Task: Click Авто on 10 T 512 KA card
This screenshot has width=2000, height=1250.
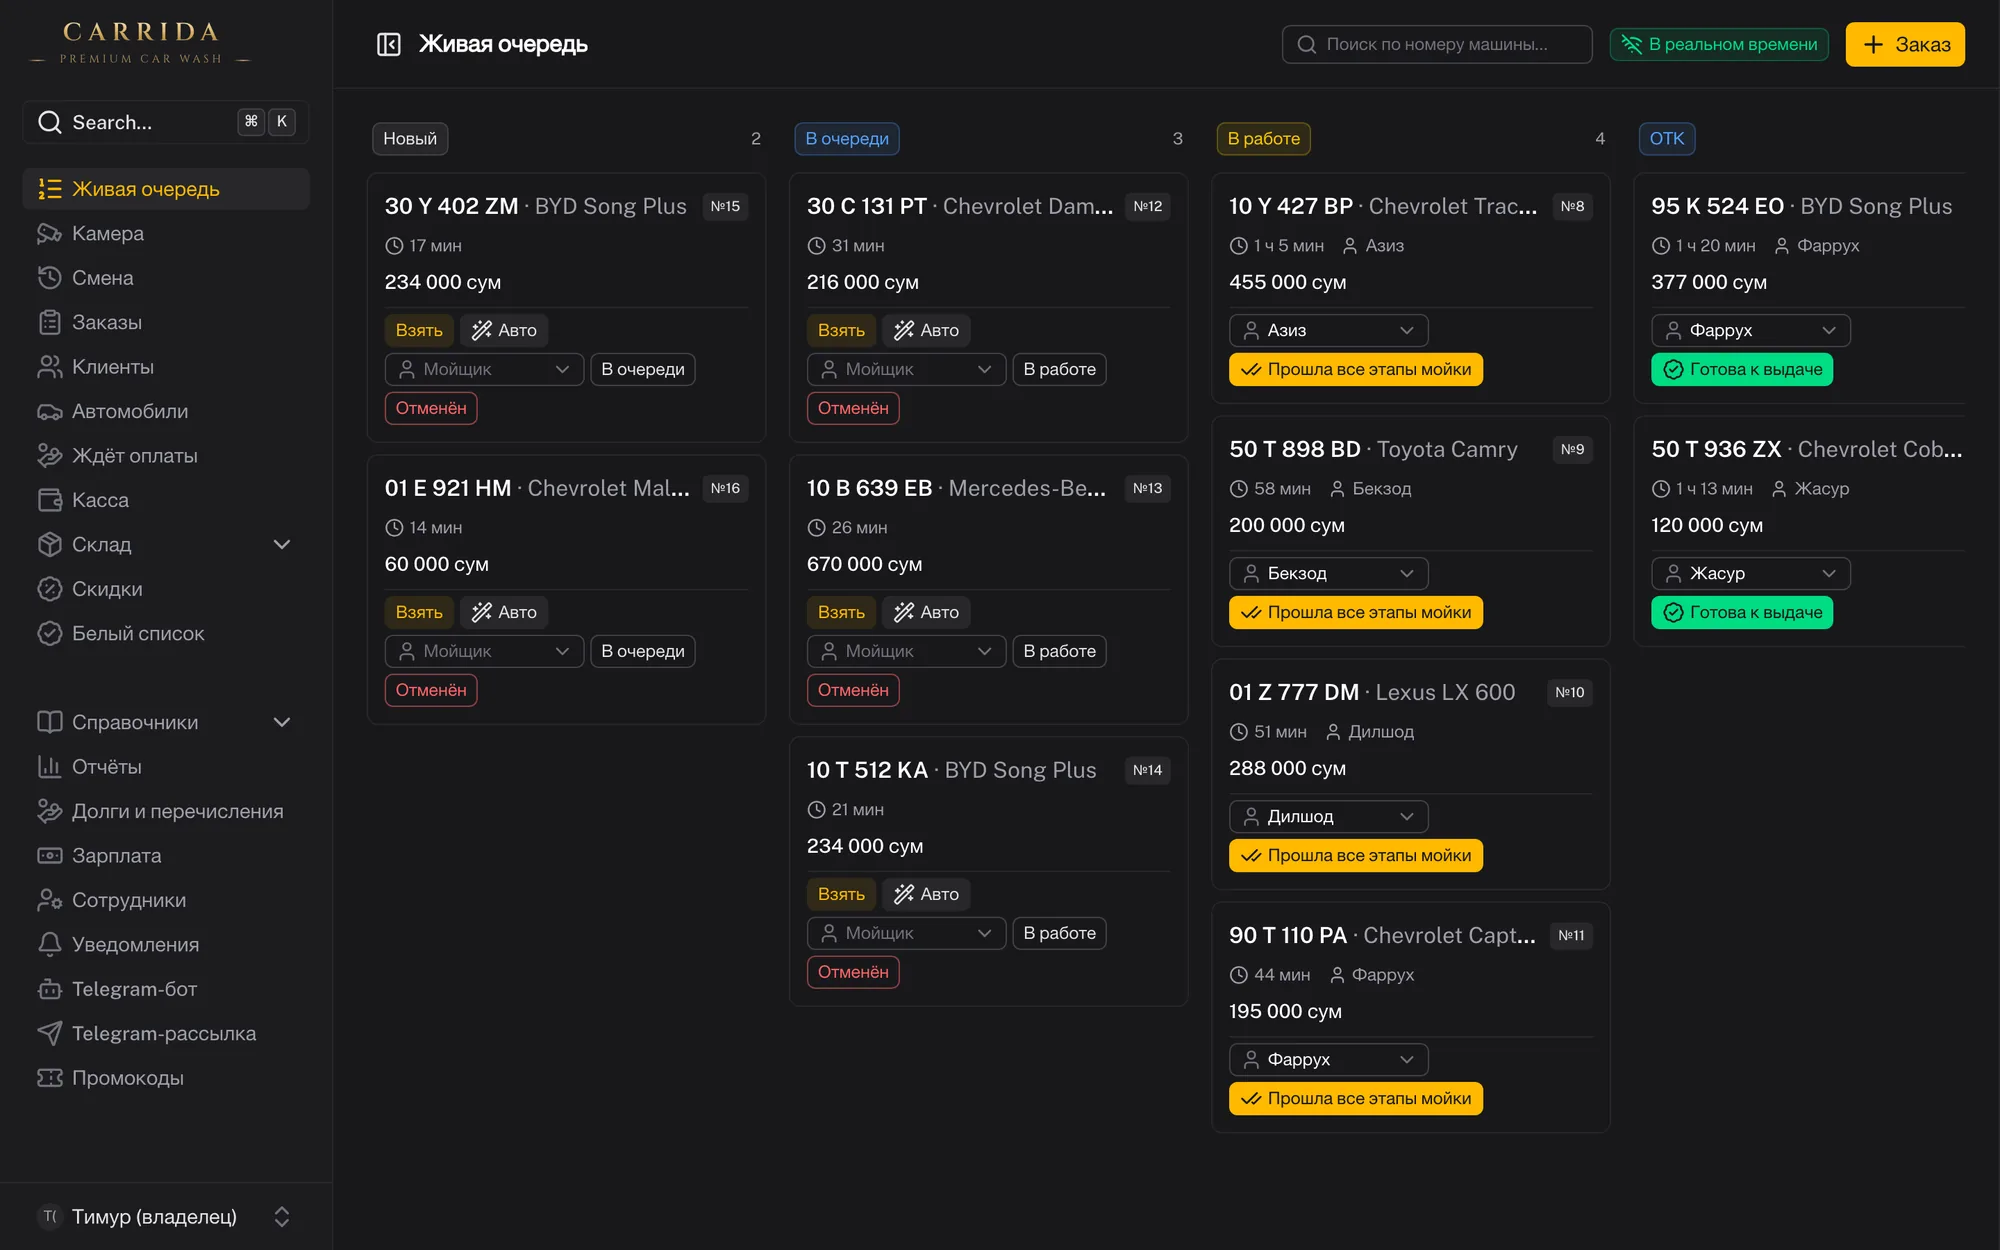Action: (x=926, y=894)
